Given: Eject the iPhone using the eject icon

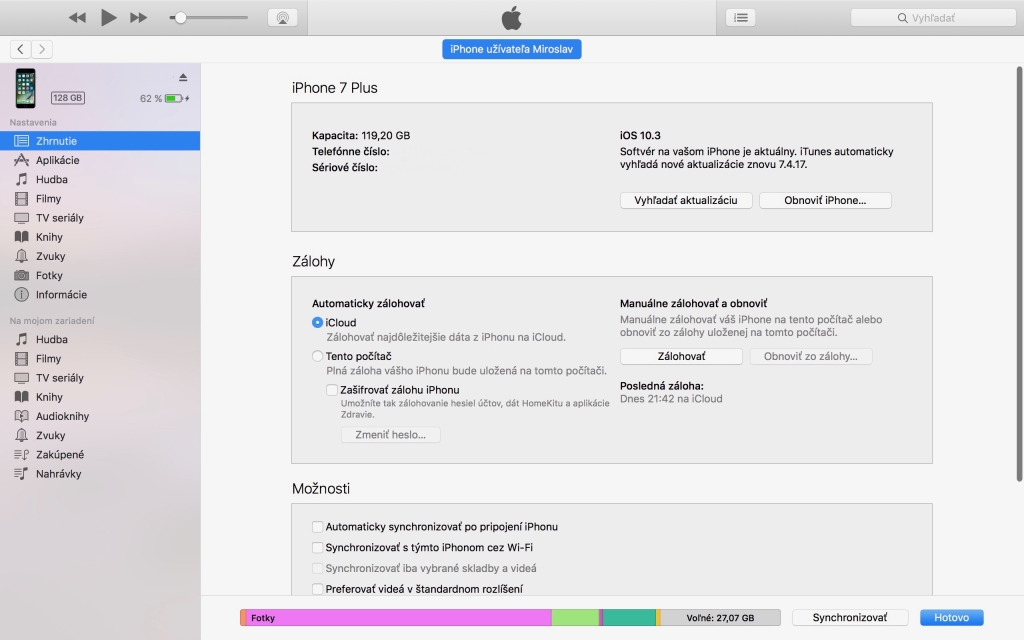Looking at the screenshot, I should point(183,77).
